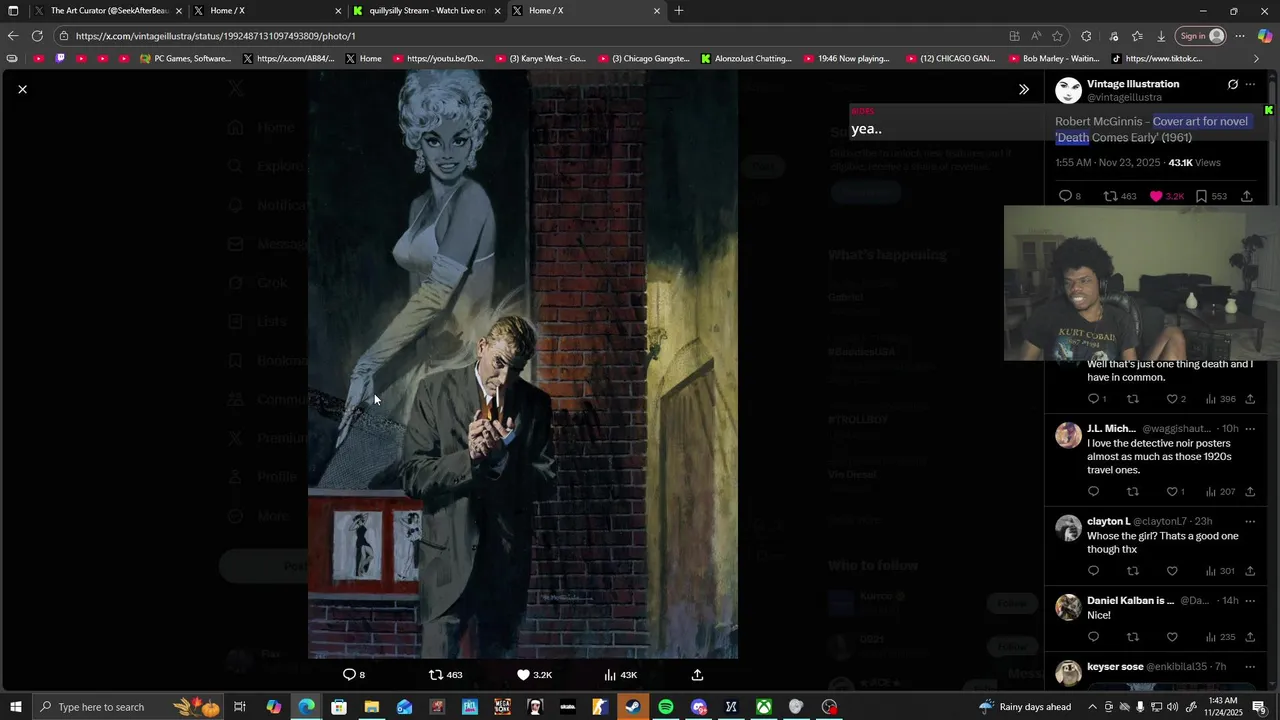Expand the bookmarks bar overflow chevron
1280x720 pixels.
(x=1256, y=59)
